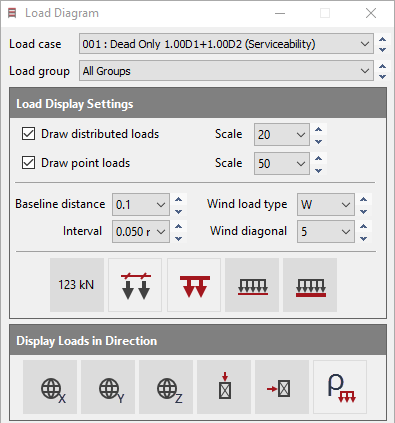
Task: Step Load case to previous with up arrow
Action: tap(383, 39)
